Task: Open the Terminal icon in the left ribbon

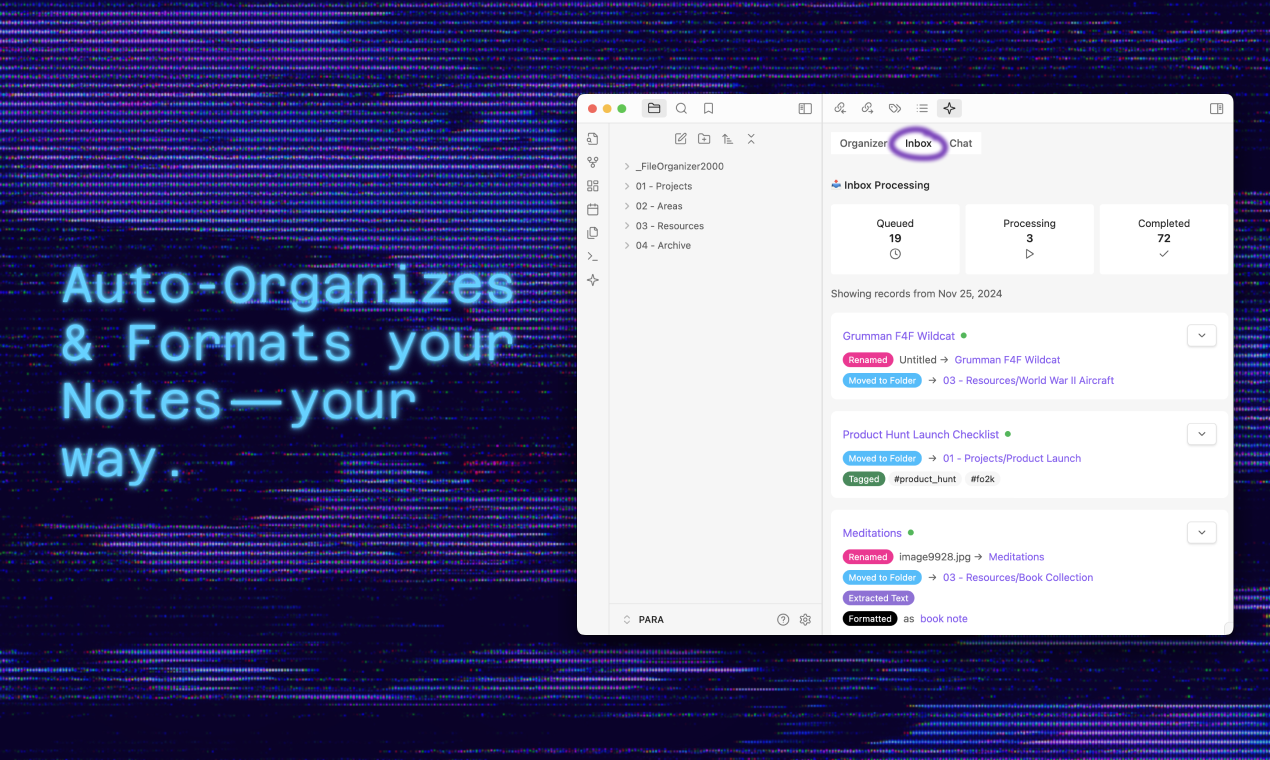Action: 592,255
